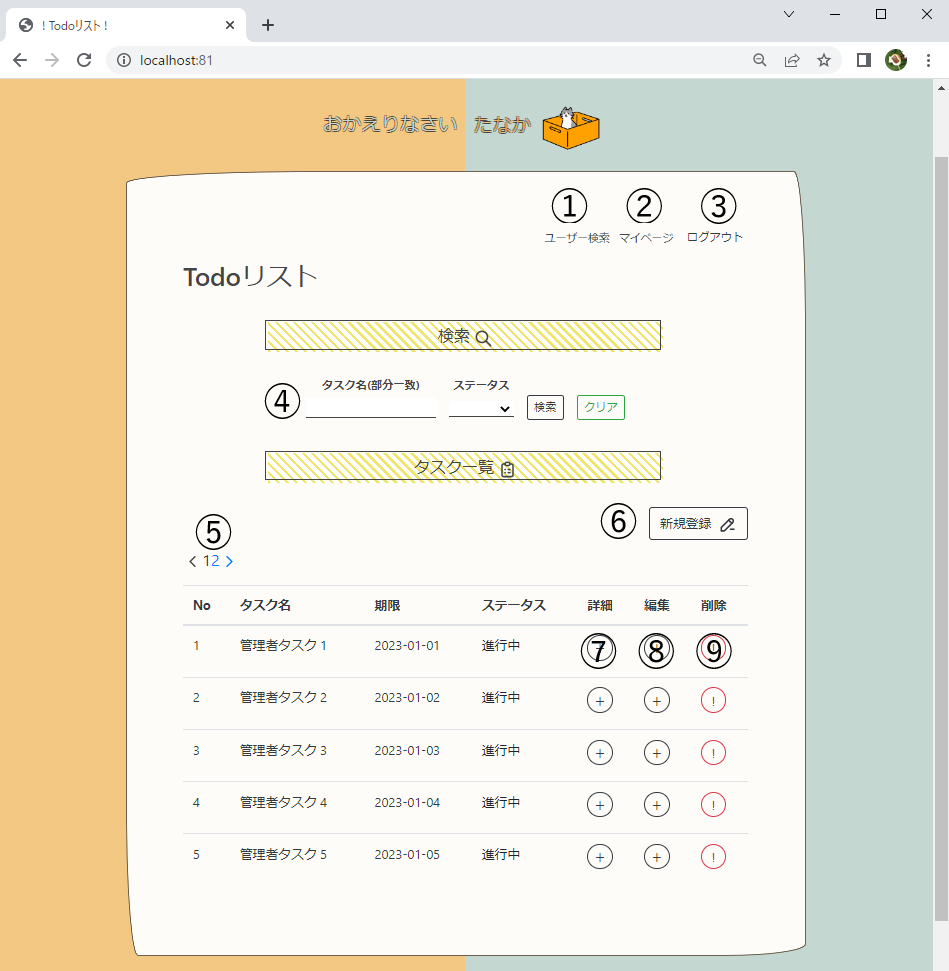The width and height of the screenshot is (949, 971).
Task: Delete 管理者タスク 4 with red exclamation icon
Action: (x=713, y=804)
